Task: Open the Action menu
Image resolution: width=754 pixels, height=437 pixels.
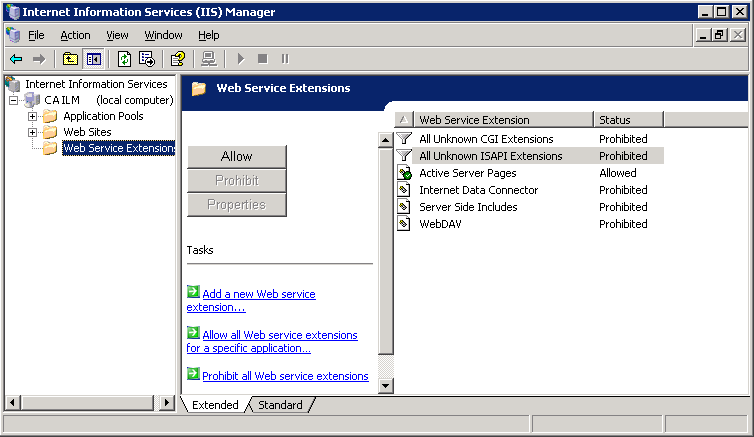Action: [x=75, y=35]
